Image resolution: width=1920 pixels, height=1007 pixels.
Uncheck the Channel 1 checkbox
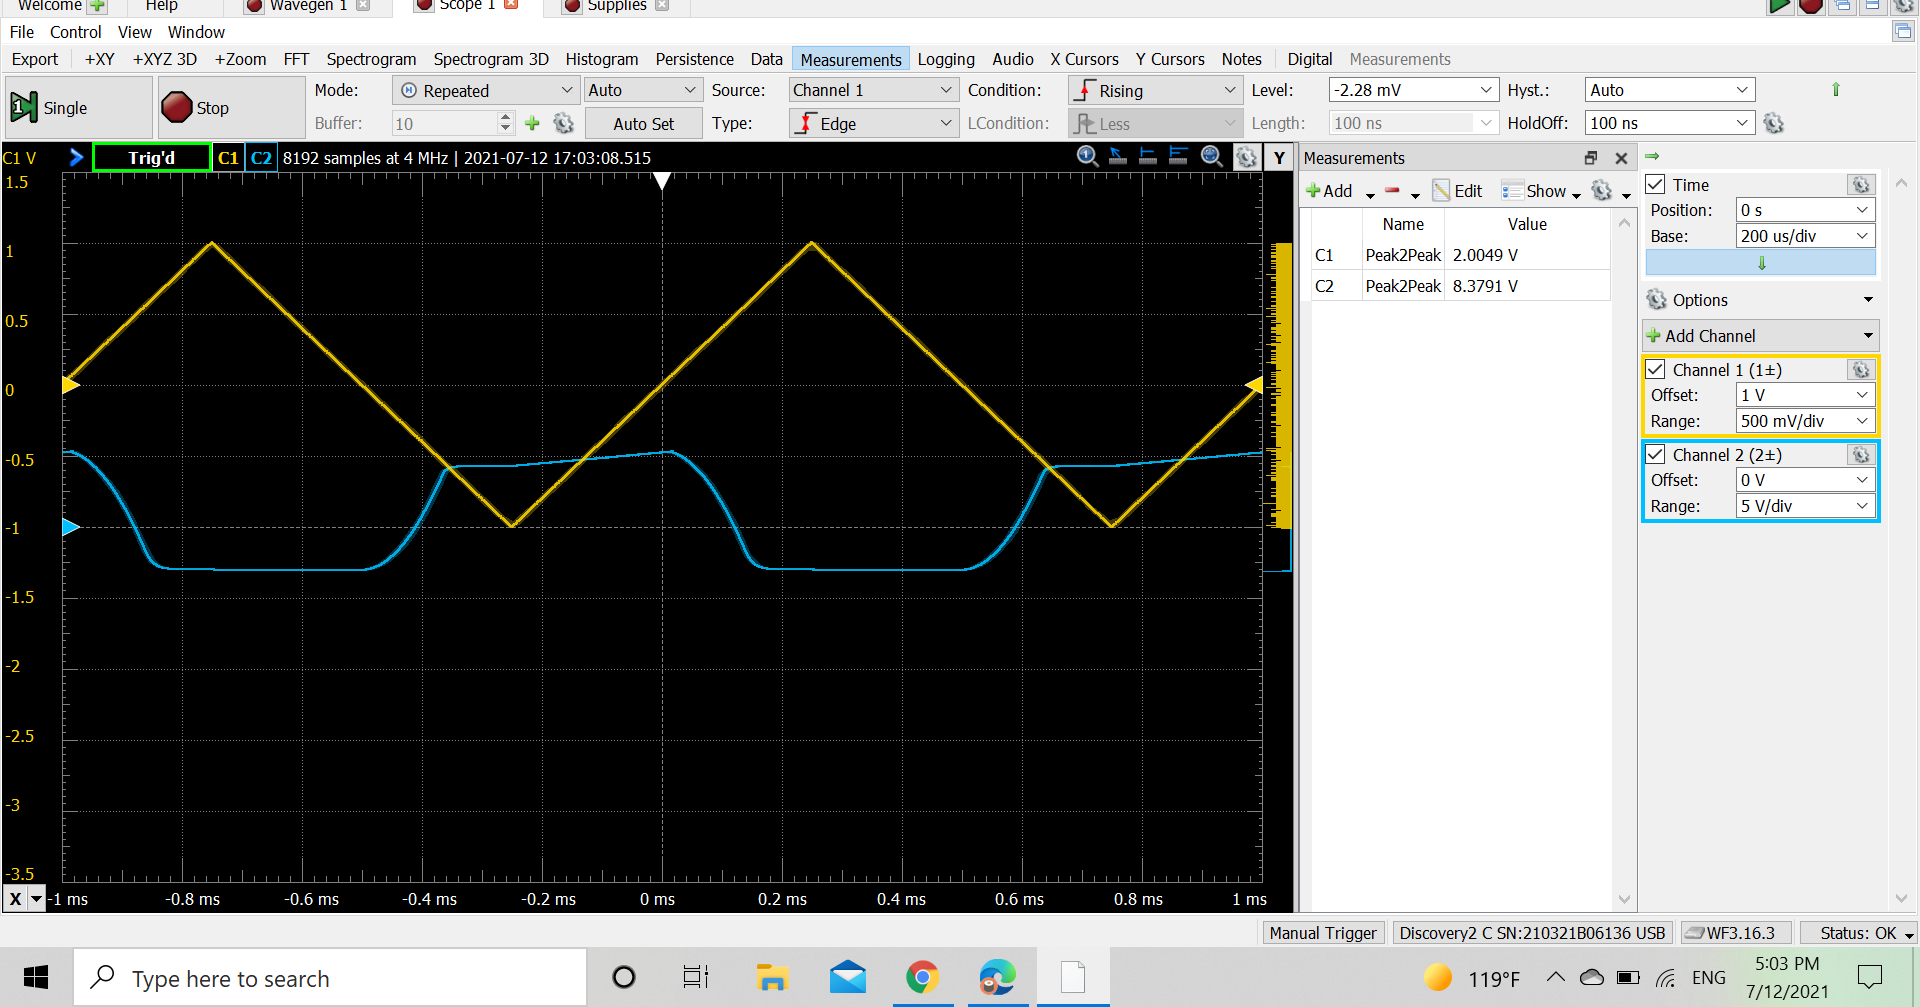1656,370
